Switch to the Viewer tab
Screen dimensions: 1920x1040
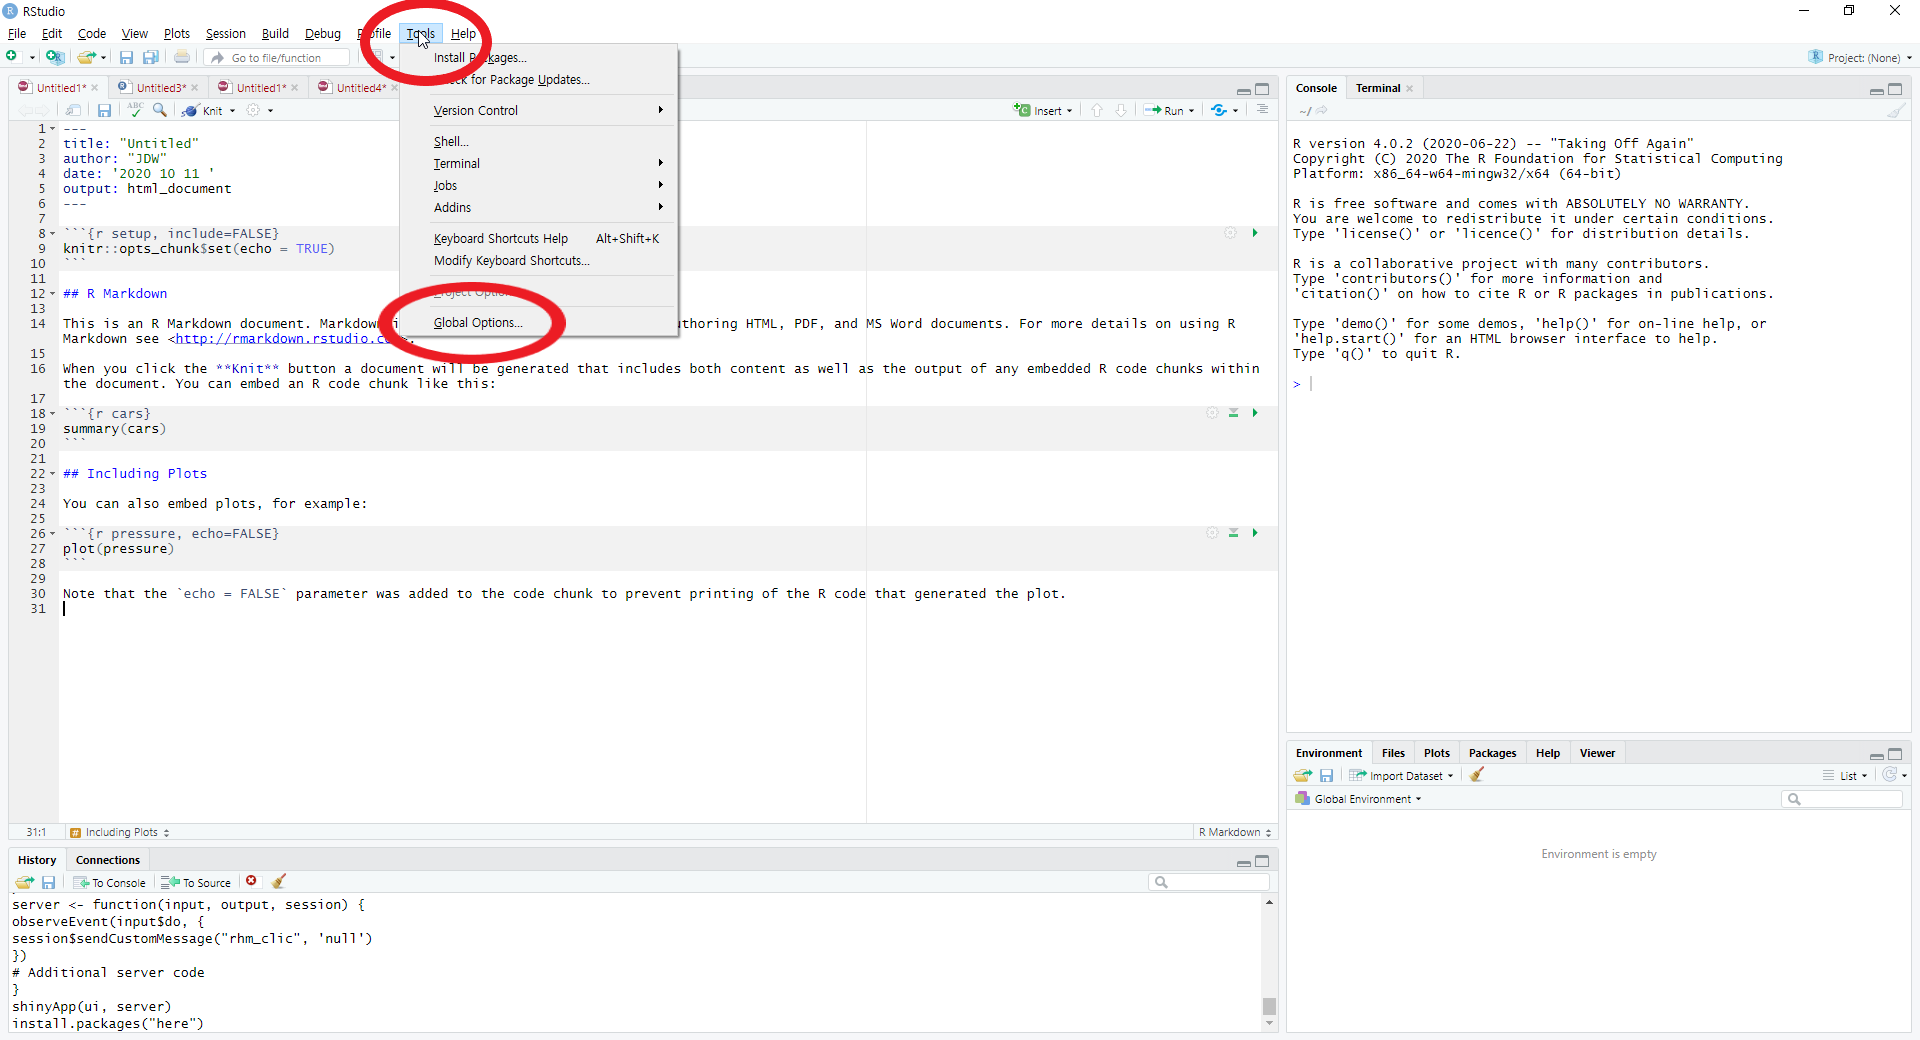tap(1597, 753)
